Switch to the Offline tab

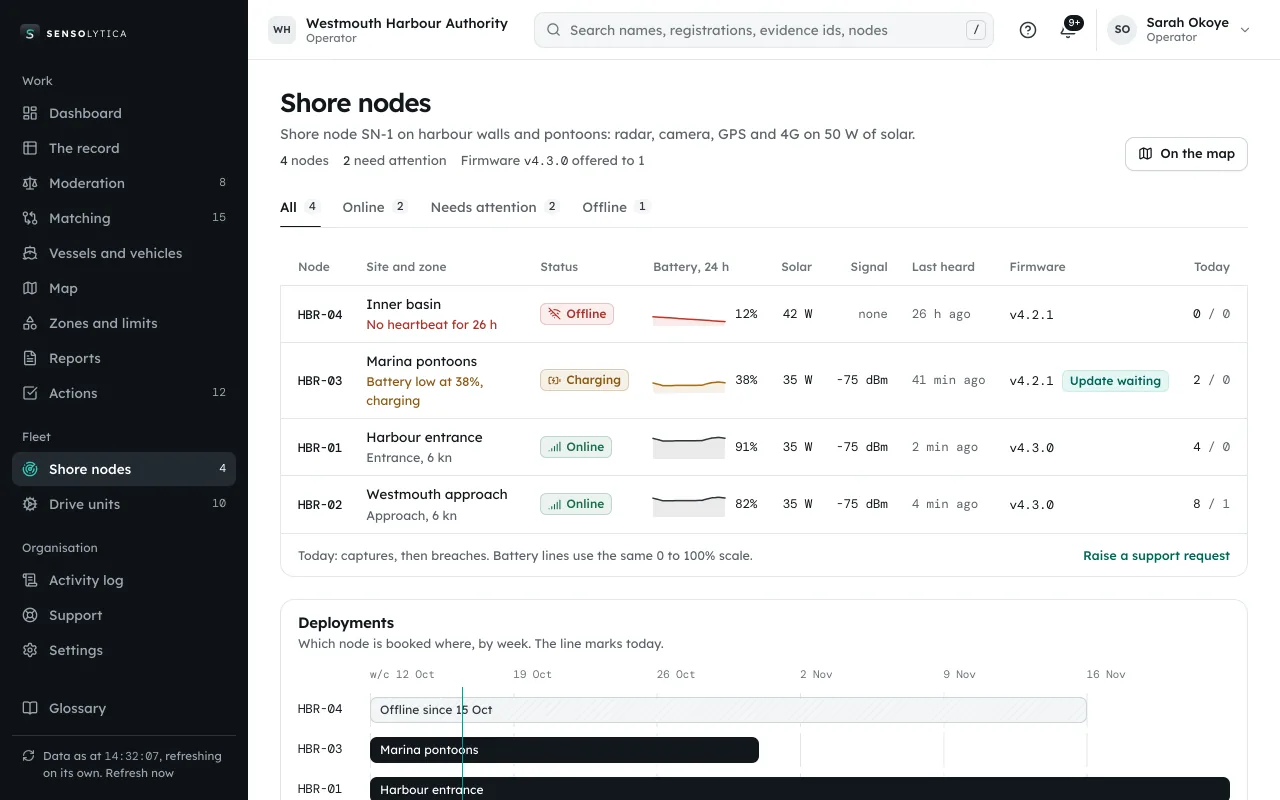(616, 207)
